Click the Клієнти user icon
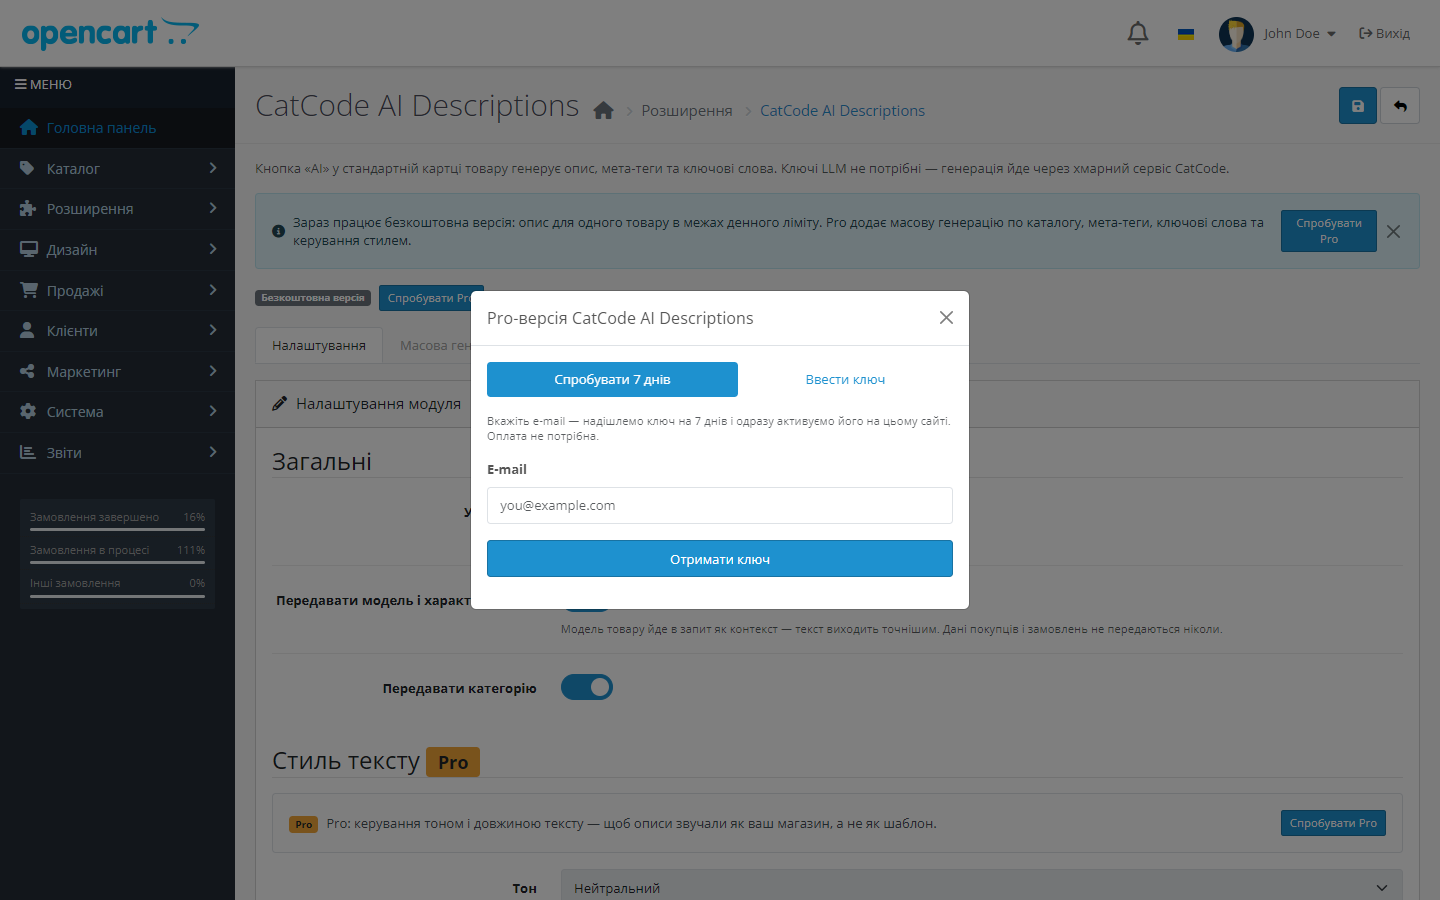Screen dimensions: 1440x900 (x=28, y=331)
